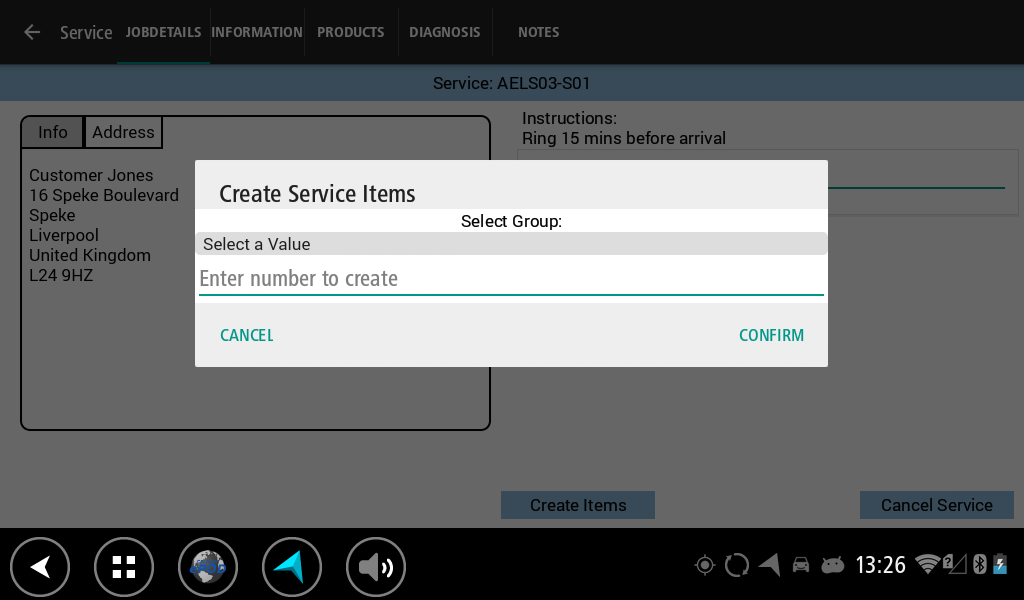Screen dimensions: 1024x600
Task: Tap the Service title in top bar
Action: point(86,33)
